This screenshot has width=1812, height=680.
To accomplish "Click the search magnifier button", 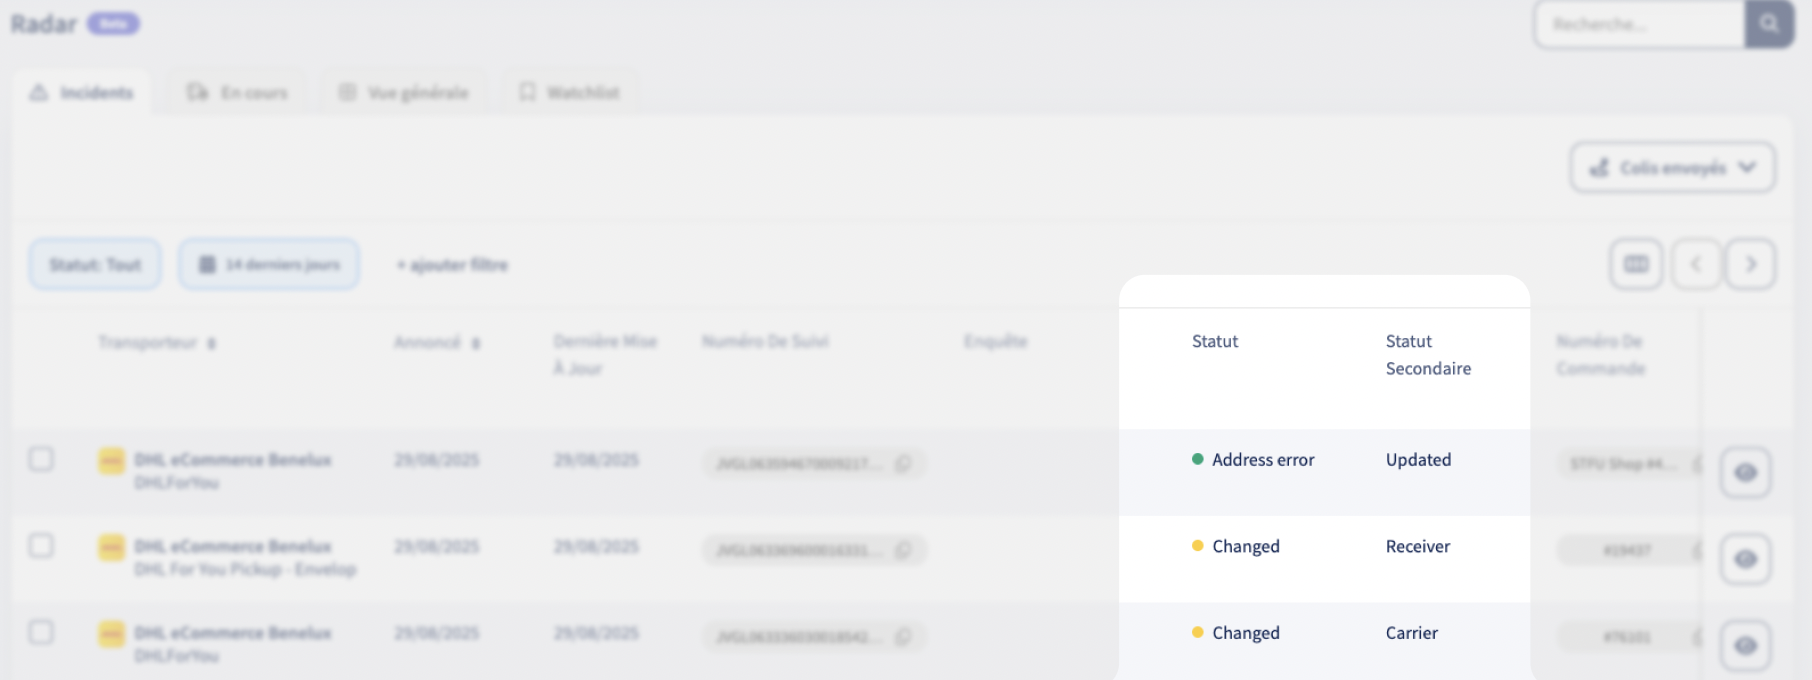I will click(1769, 23).
